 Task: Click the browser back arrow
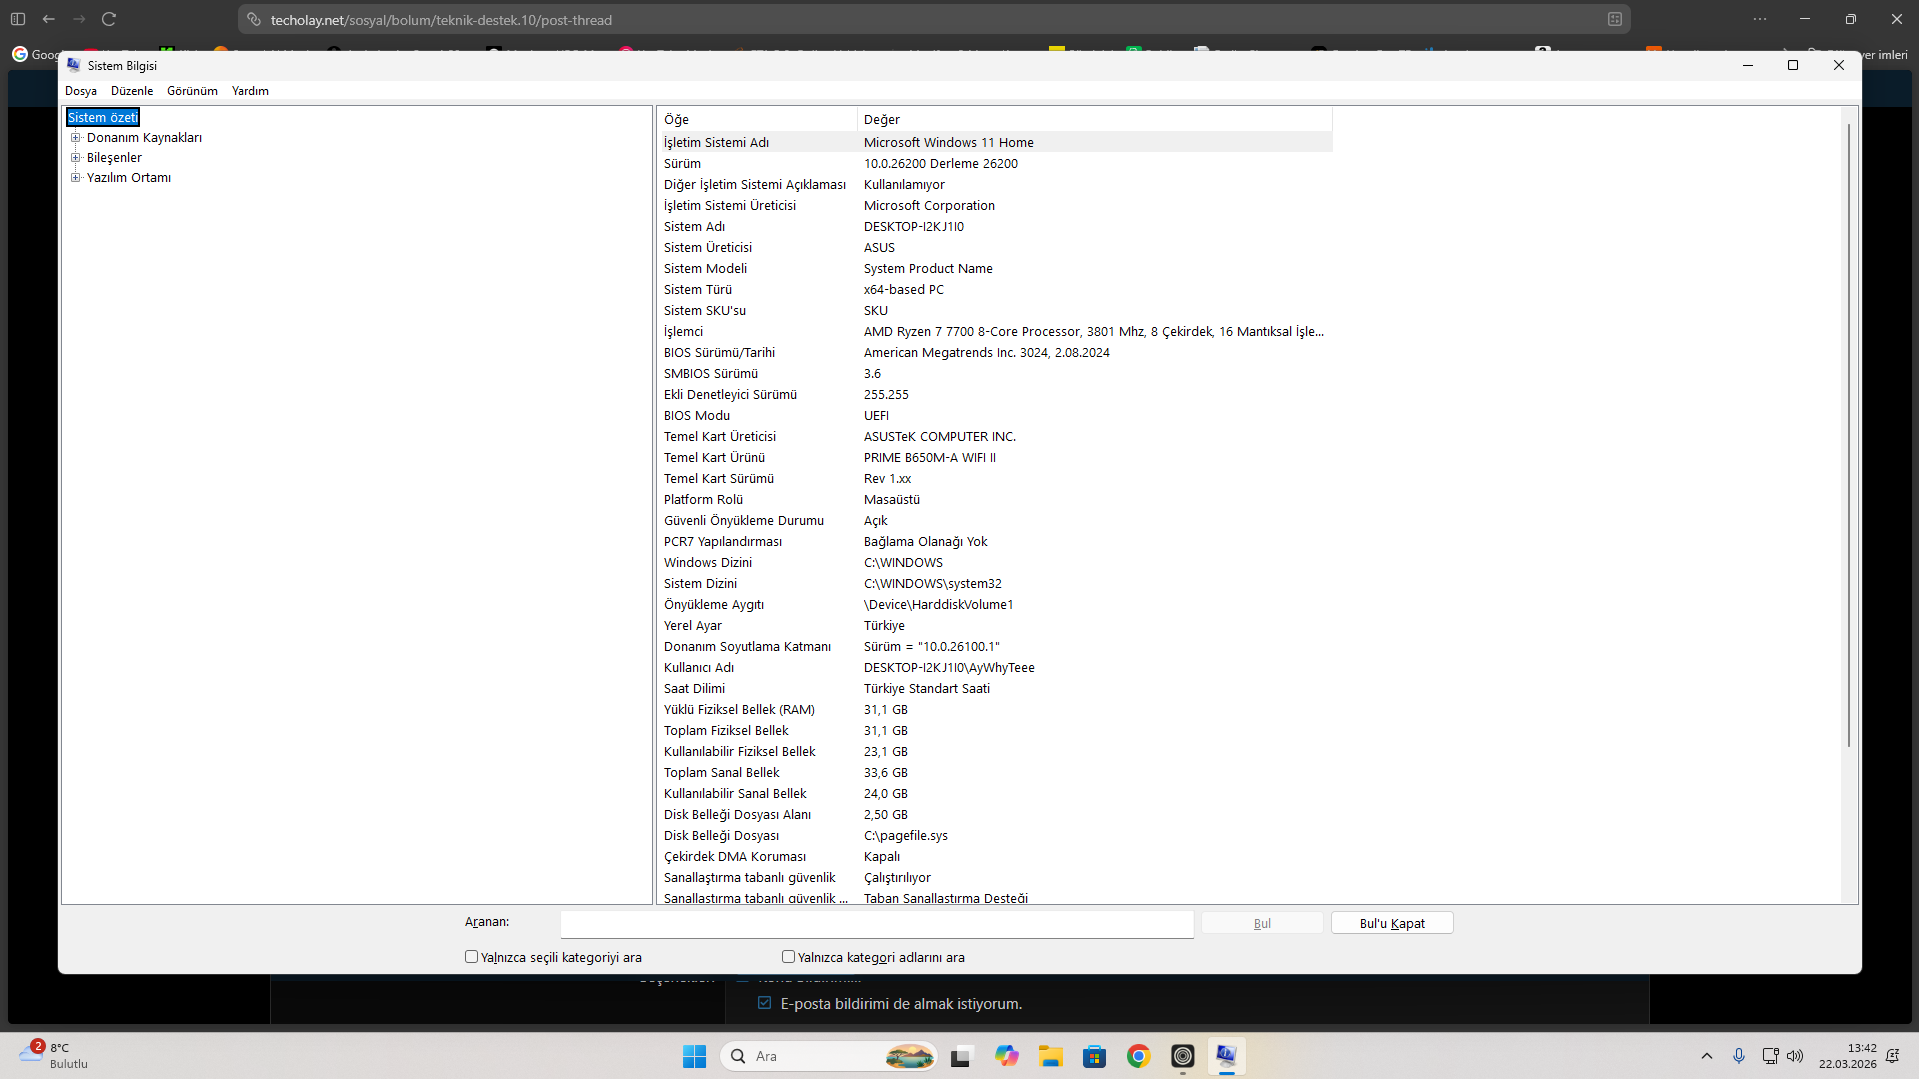[x=49, y=19]
